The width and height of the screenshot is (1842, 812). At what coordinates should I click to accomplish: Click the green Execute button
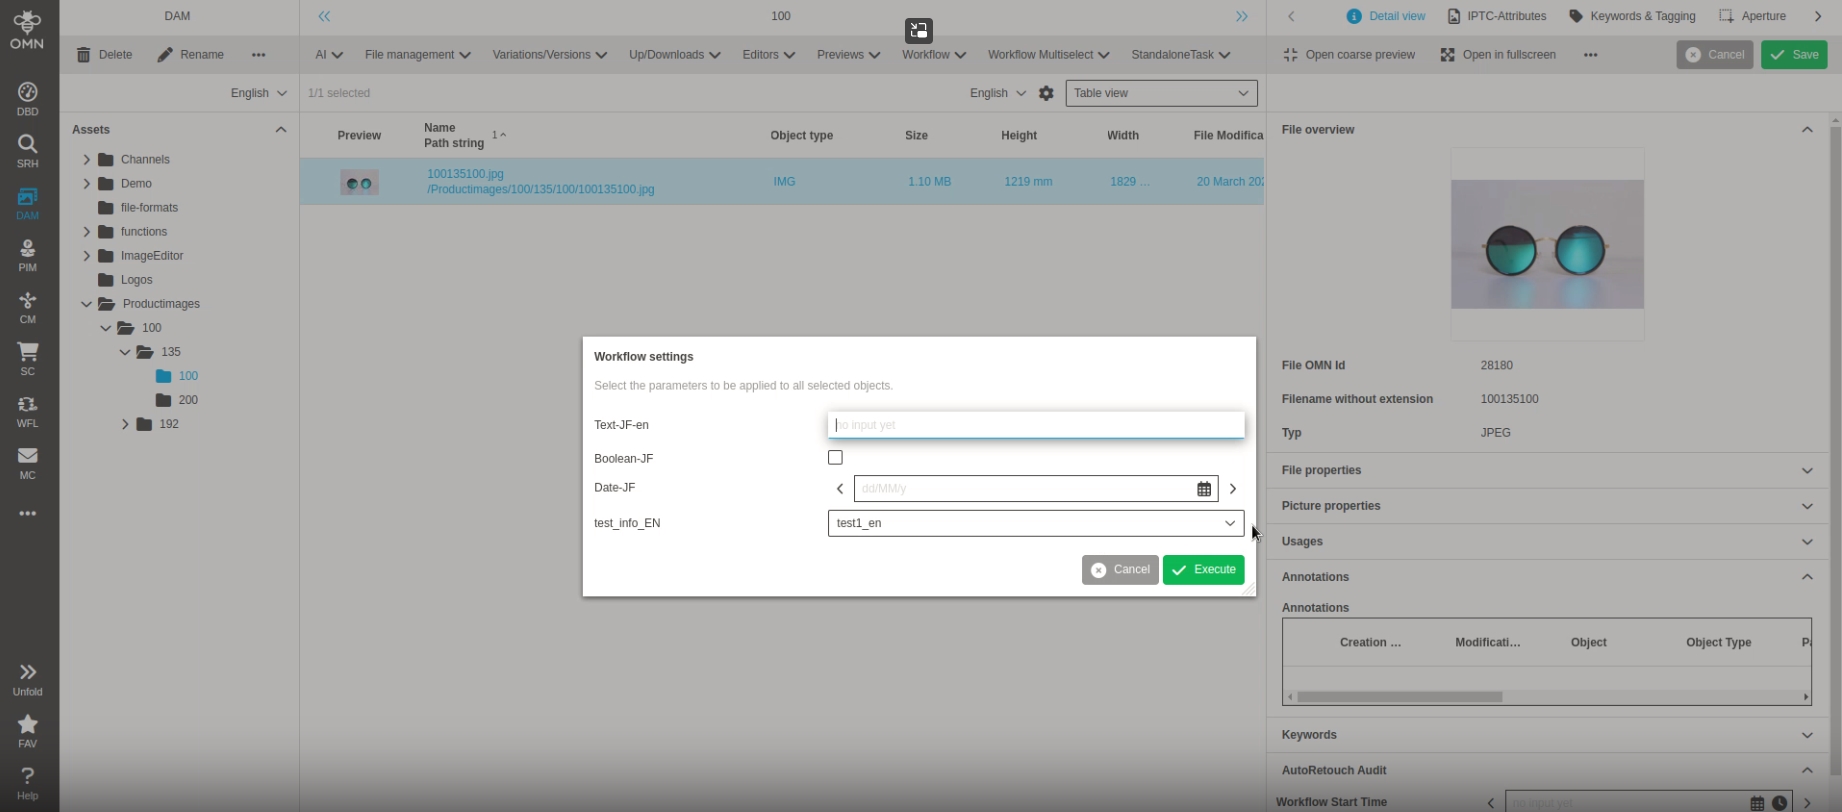click(x=1203, y=570)
